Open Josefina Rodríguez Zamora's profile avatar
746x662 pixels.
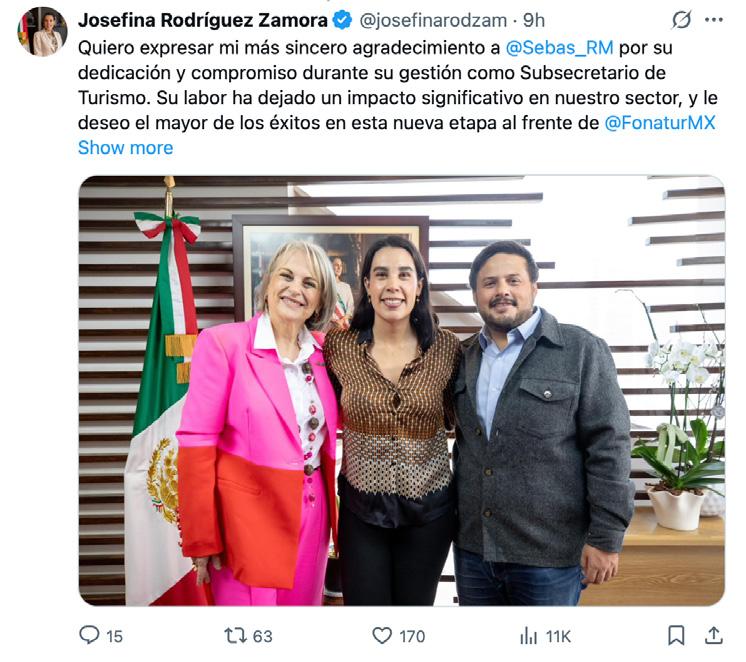(43, 32)
